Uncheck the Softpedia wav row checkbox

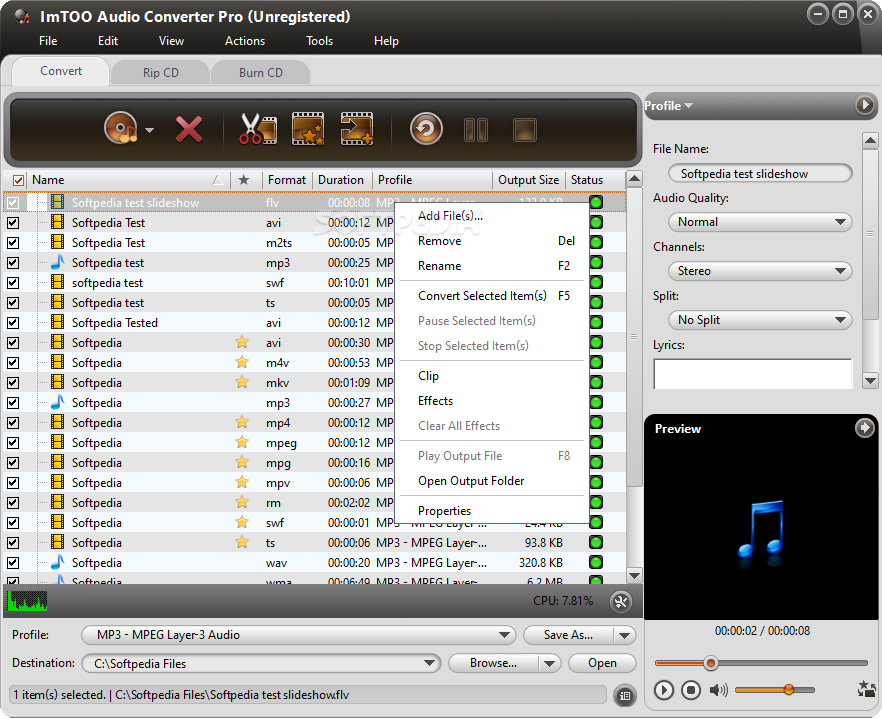pos(13,563)
